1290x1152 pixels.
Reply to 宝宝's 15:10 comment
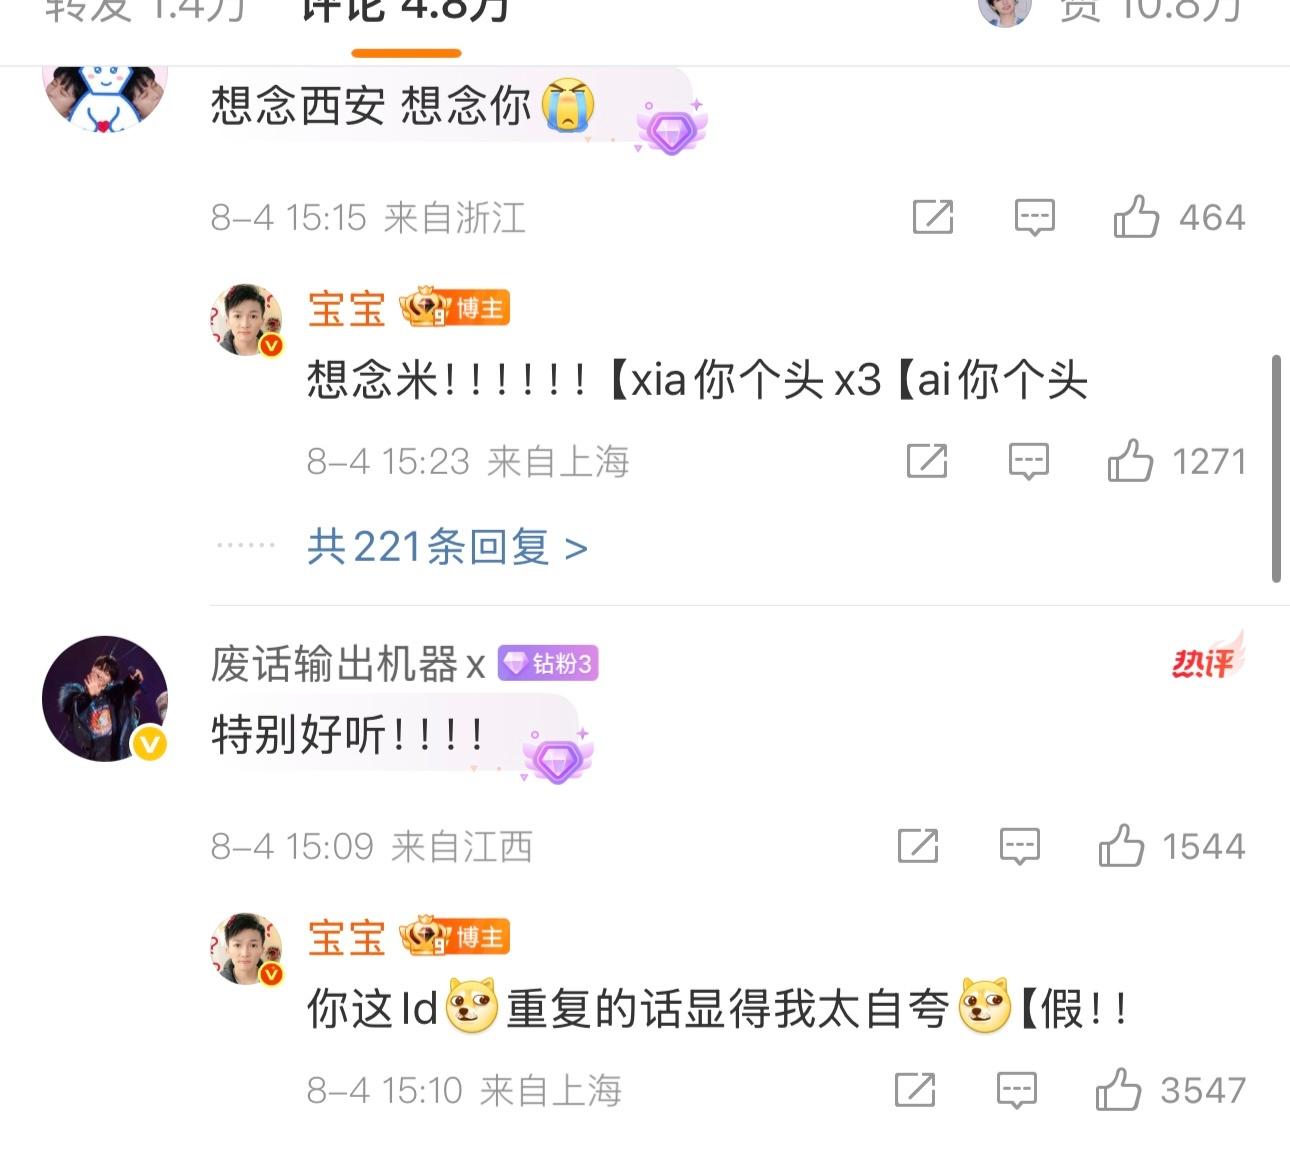1016,1090
